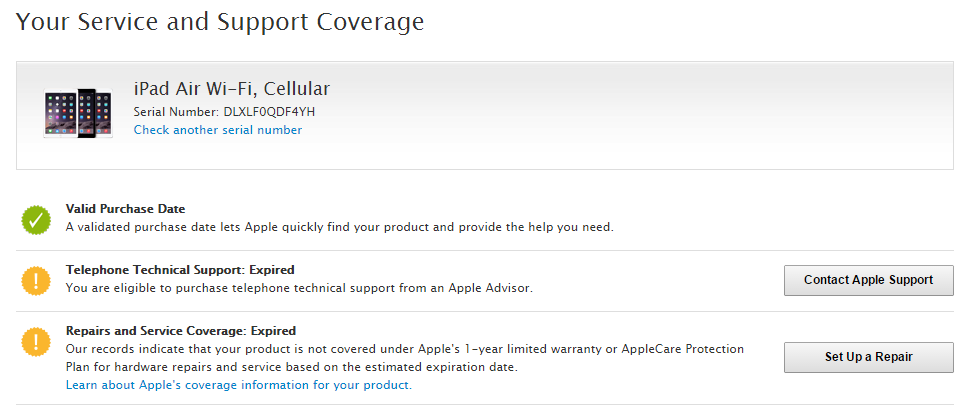Screen dimensions: 964x406
Task: Click the Your Service and Support Coverage heading
Action: 219,22
